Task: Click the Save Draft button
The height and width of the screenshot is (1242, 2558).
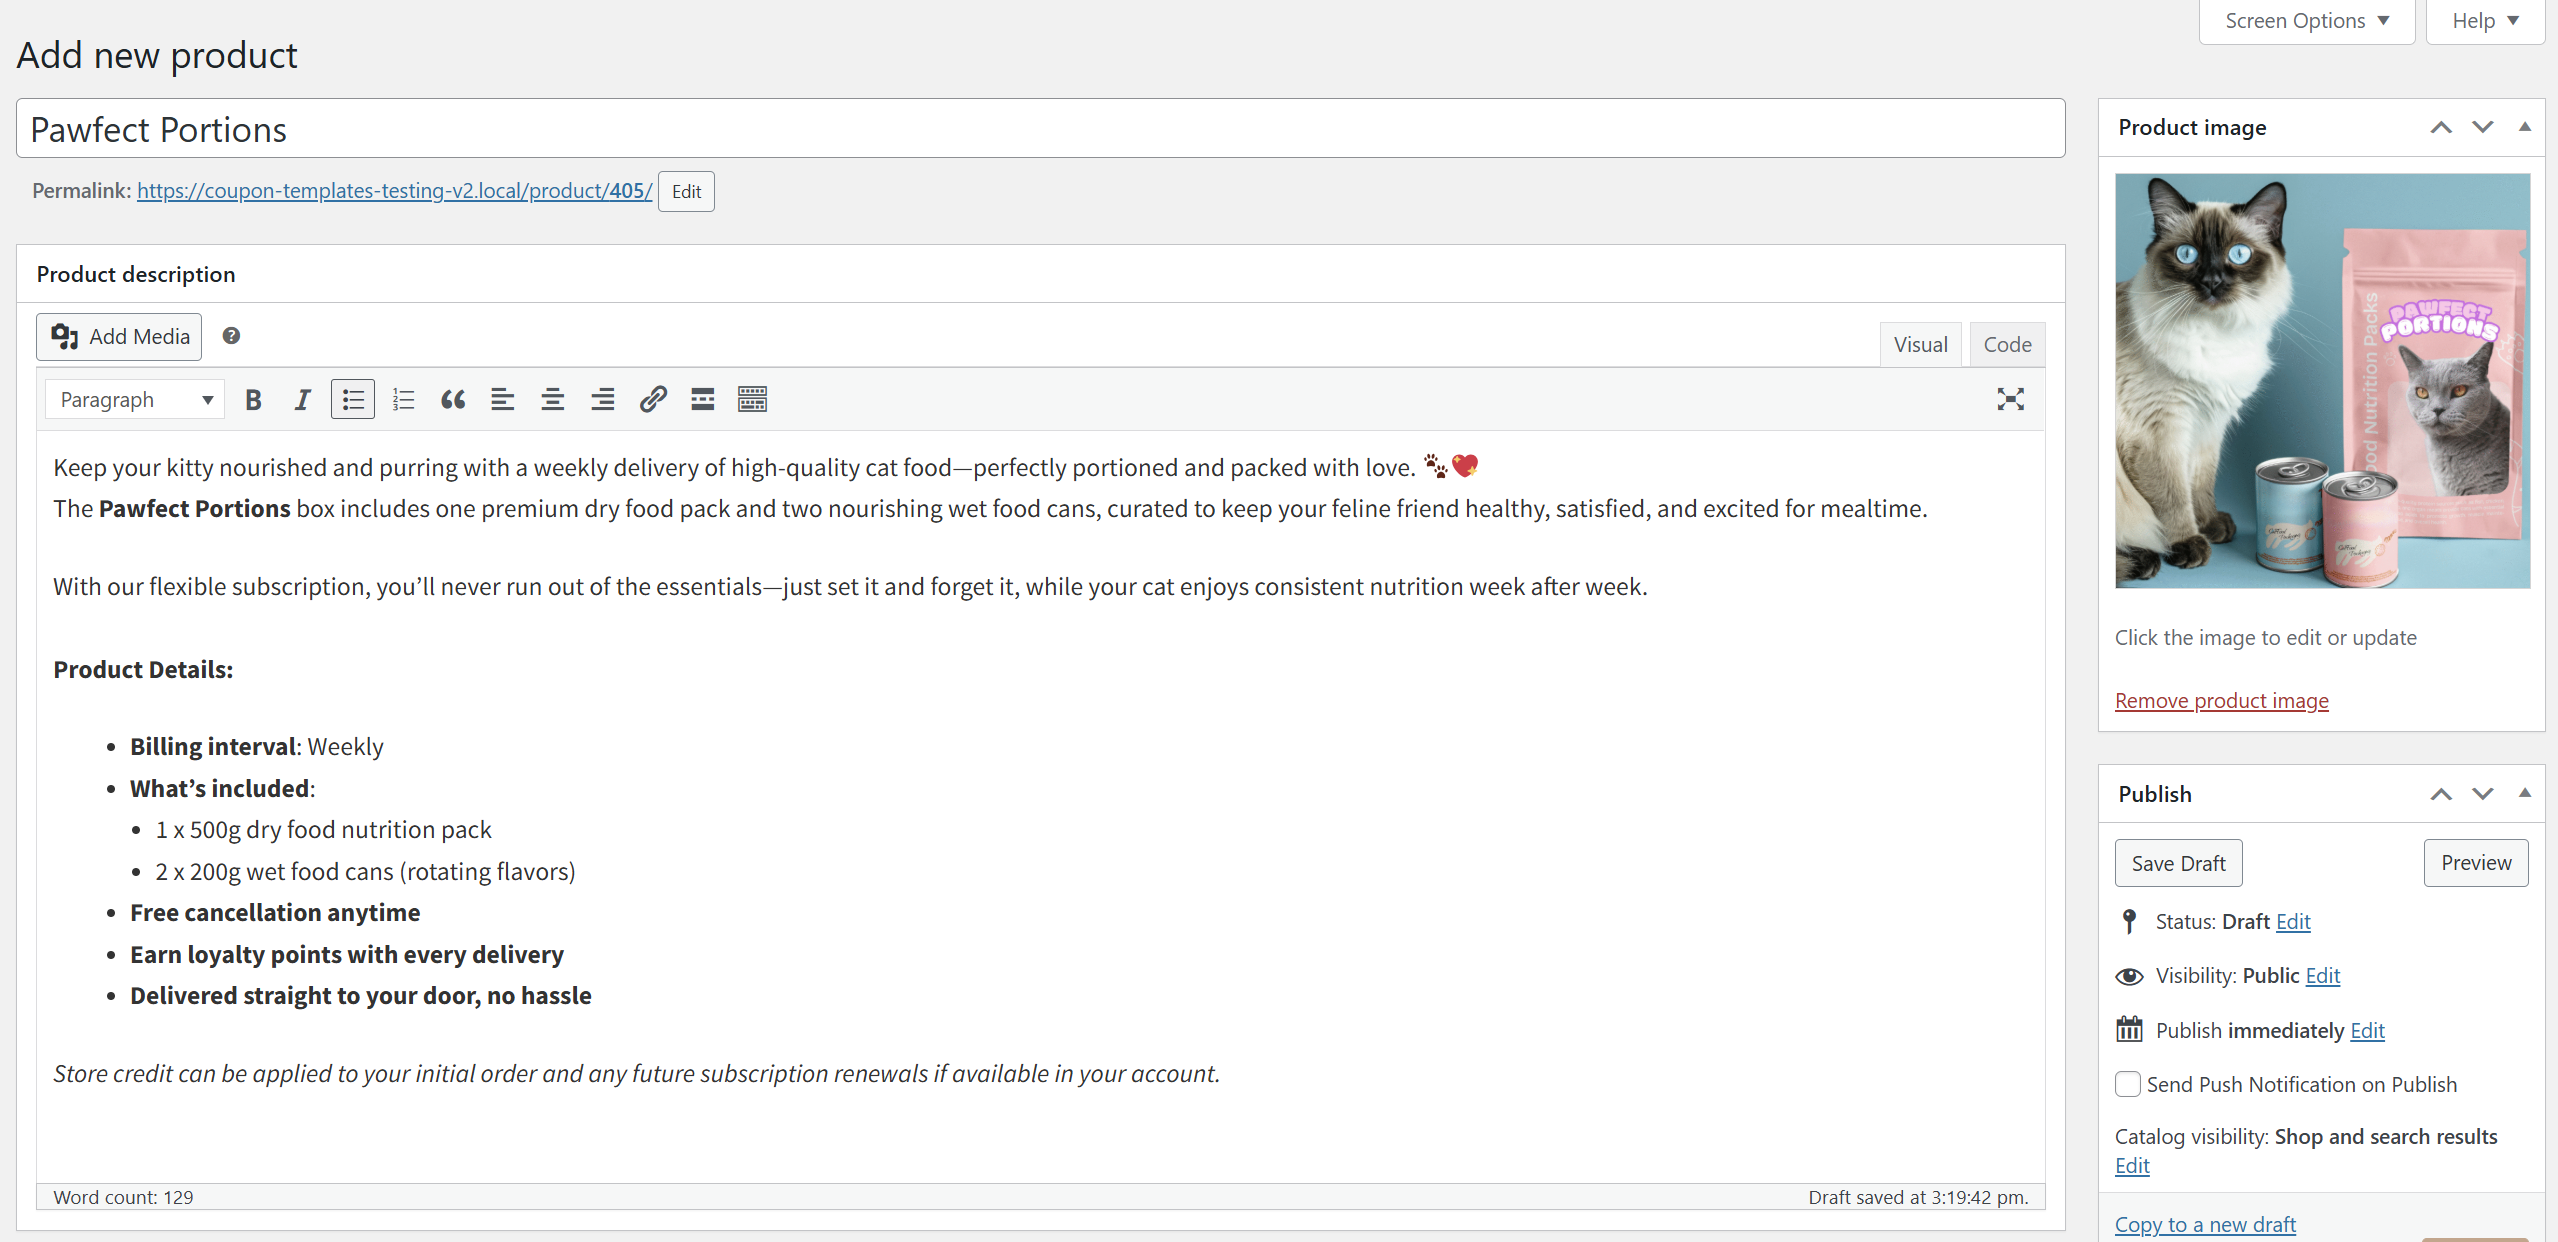Action: [2178, 863]
